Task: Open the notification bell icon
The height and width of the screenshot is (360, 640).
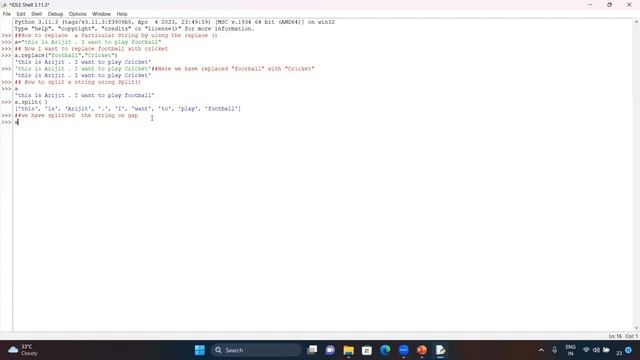Action: click(x=629, y=350)
